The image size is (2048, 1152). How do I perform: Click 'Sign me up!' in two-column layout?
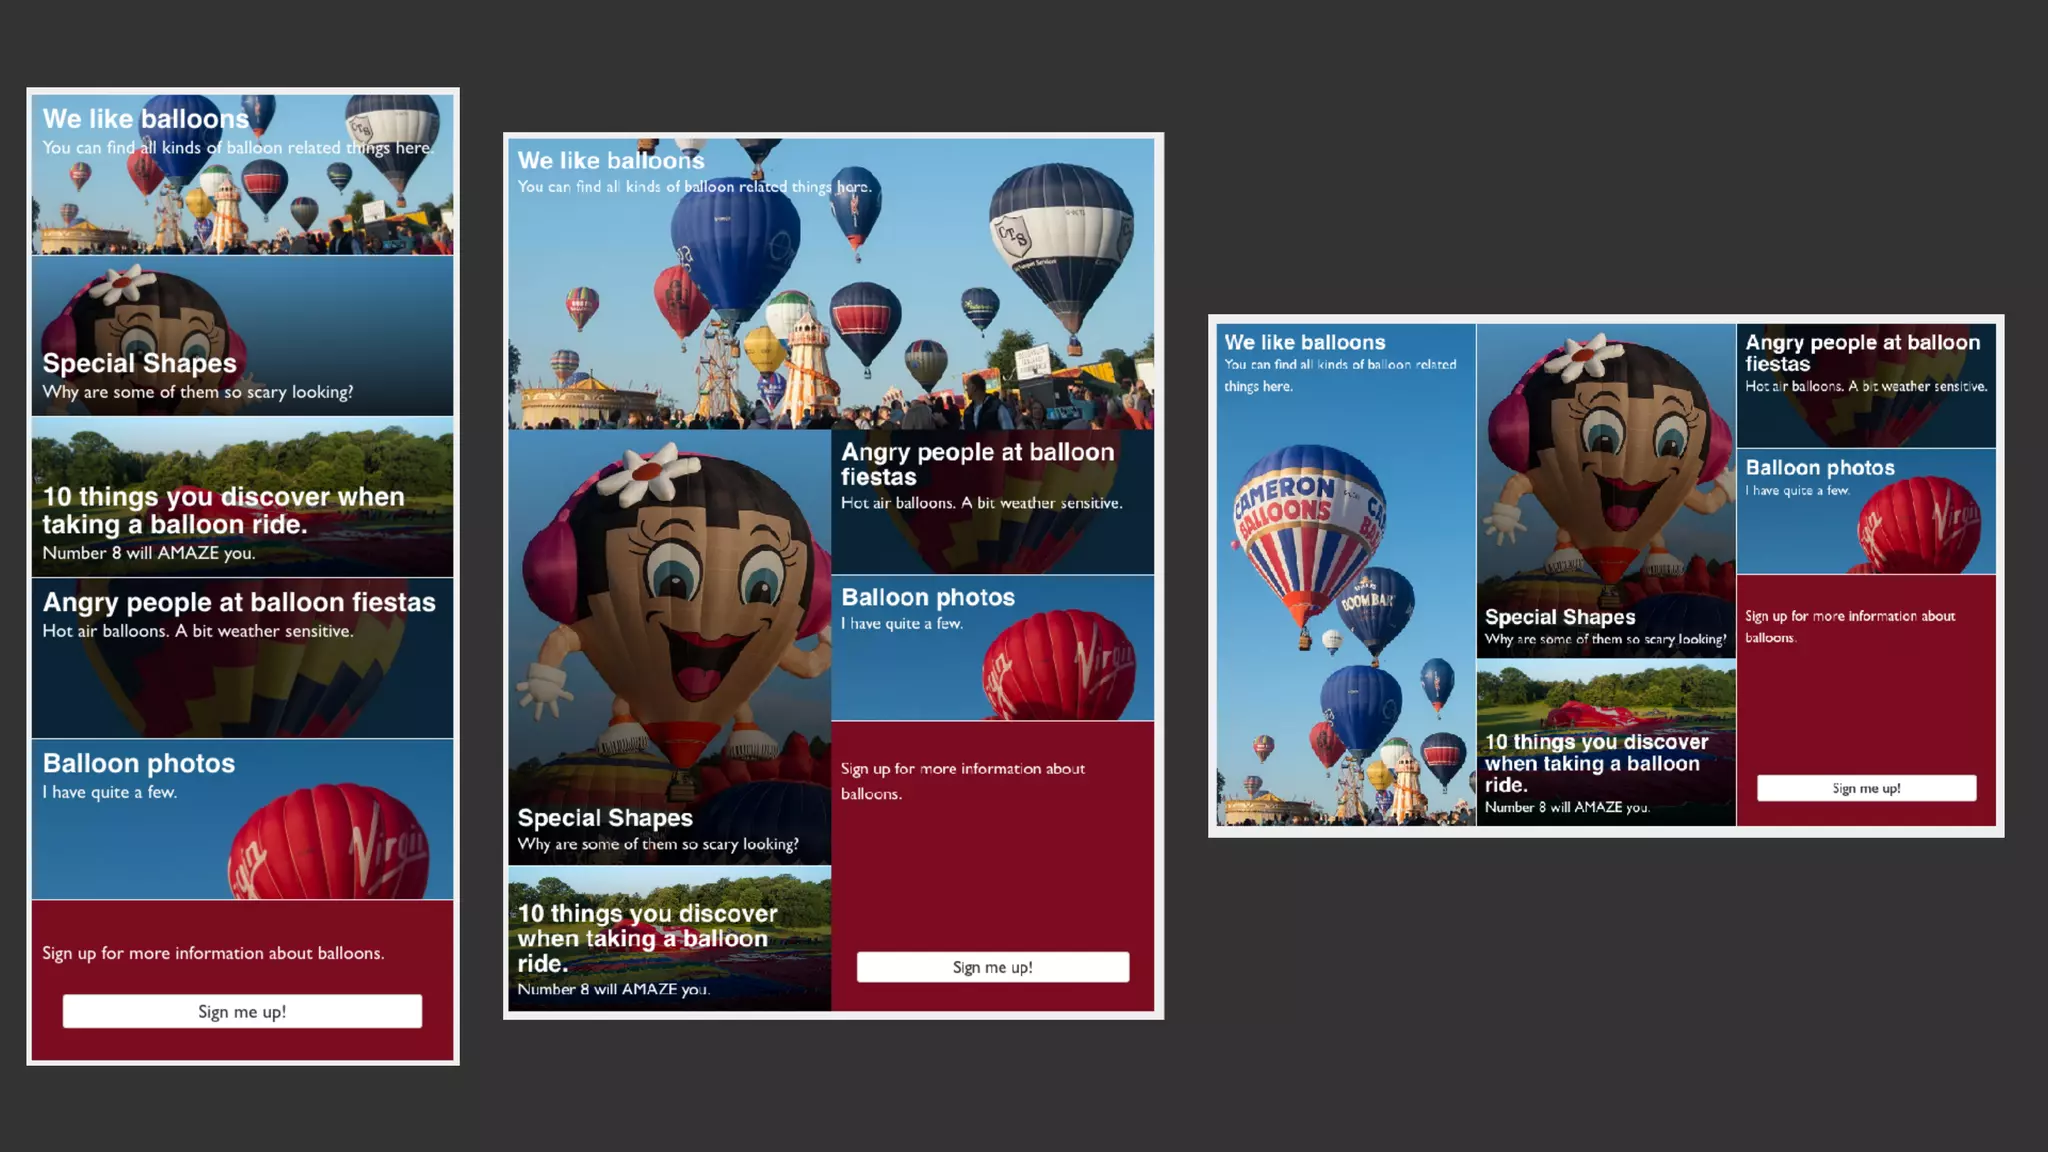pyautogui.click(x=992, y=967)
